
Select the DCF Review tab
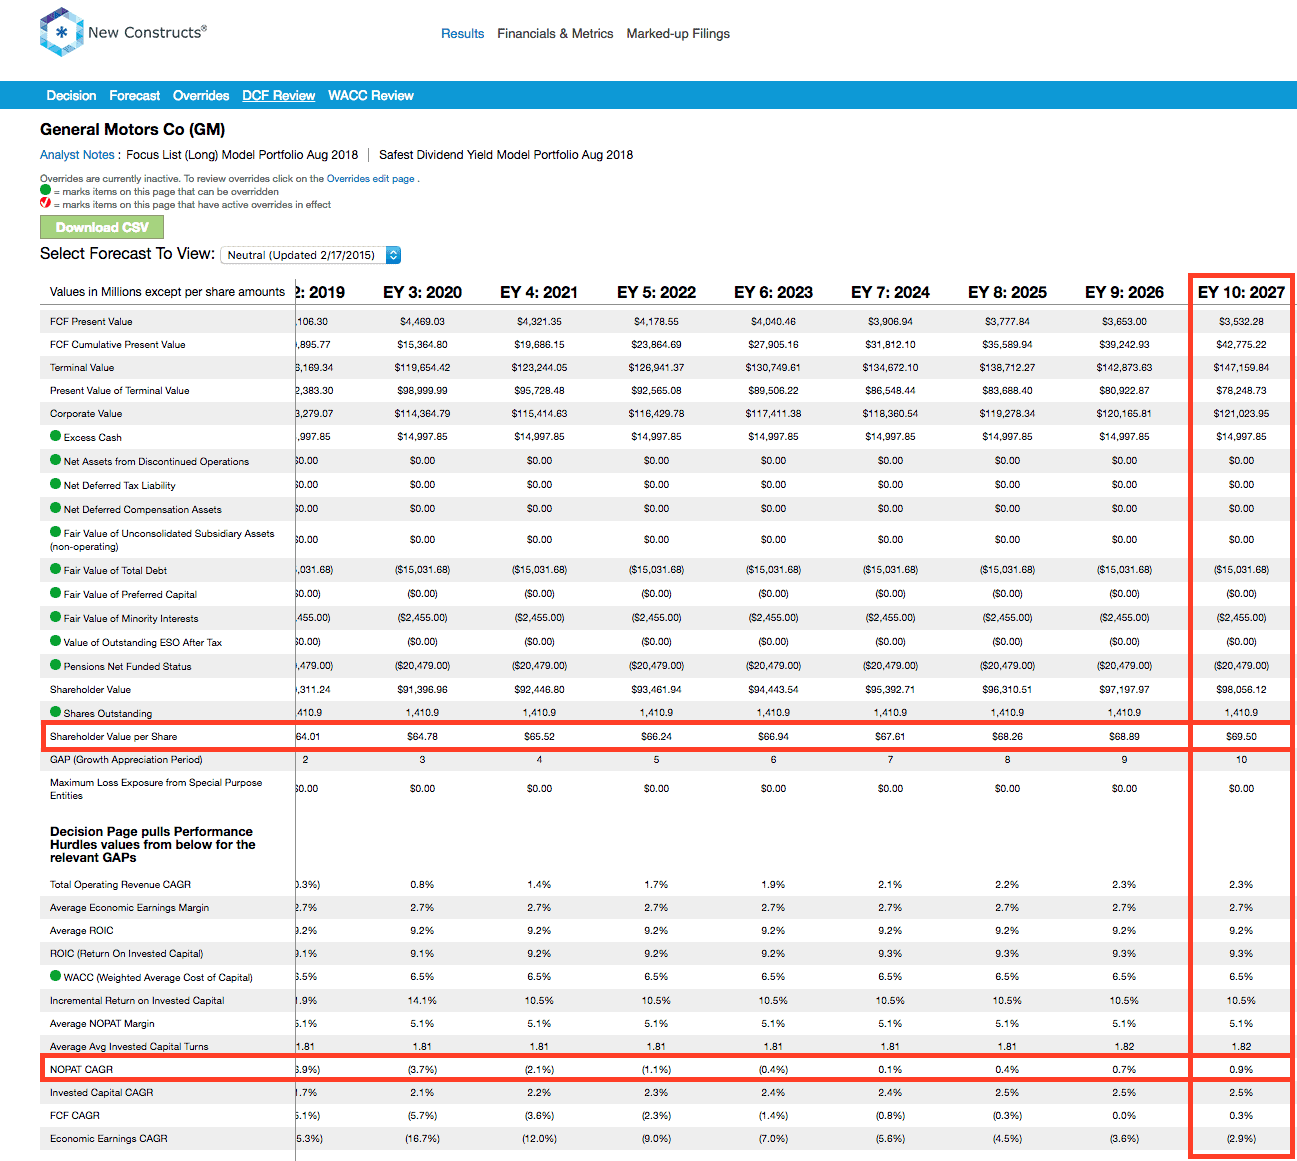278,96
